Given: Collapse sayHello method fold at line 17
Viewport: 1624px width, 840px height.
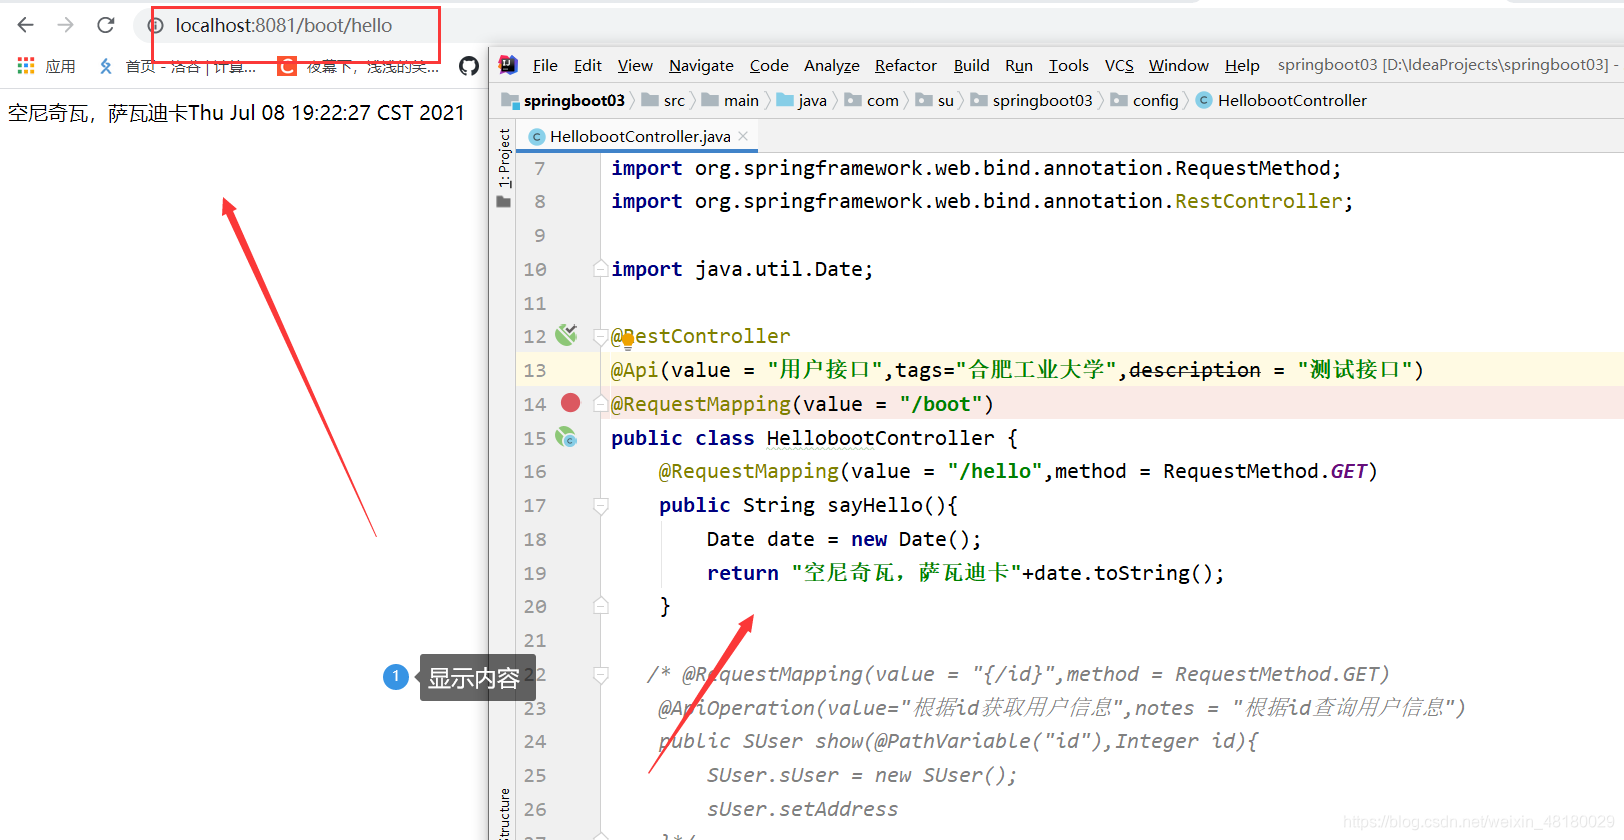Looking at the screenshot, I should click(x=600, y=505).
